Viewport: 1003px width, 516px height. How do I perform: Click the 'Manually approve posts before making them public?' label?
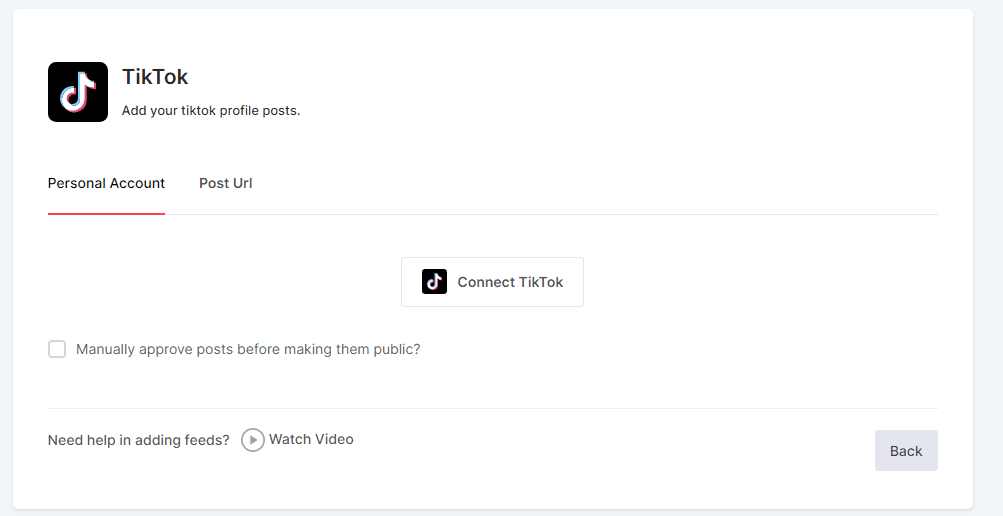[x=248, y=350]
